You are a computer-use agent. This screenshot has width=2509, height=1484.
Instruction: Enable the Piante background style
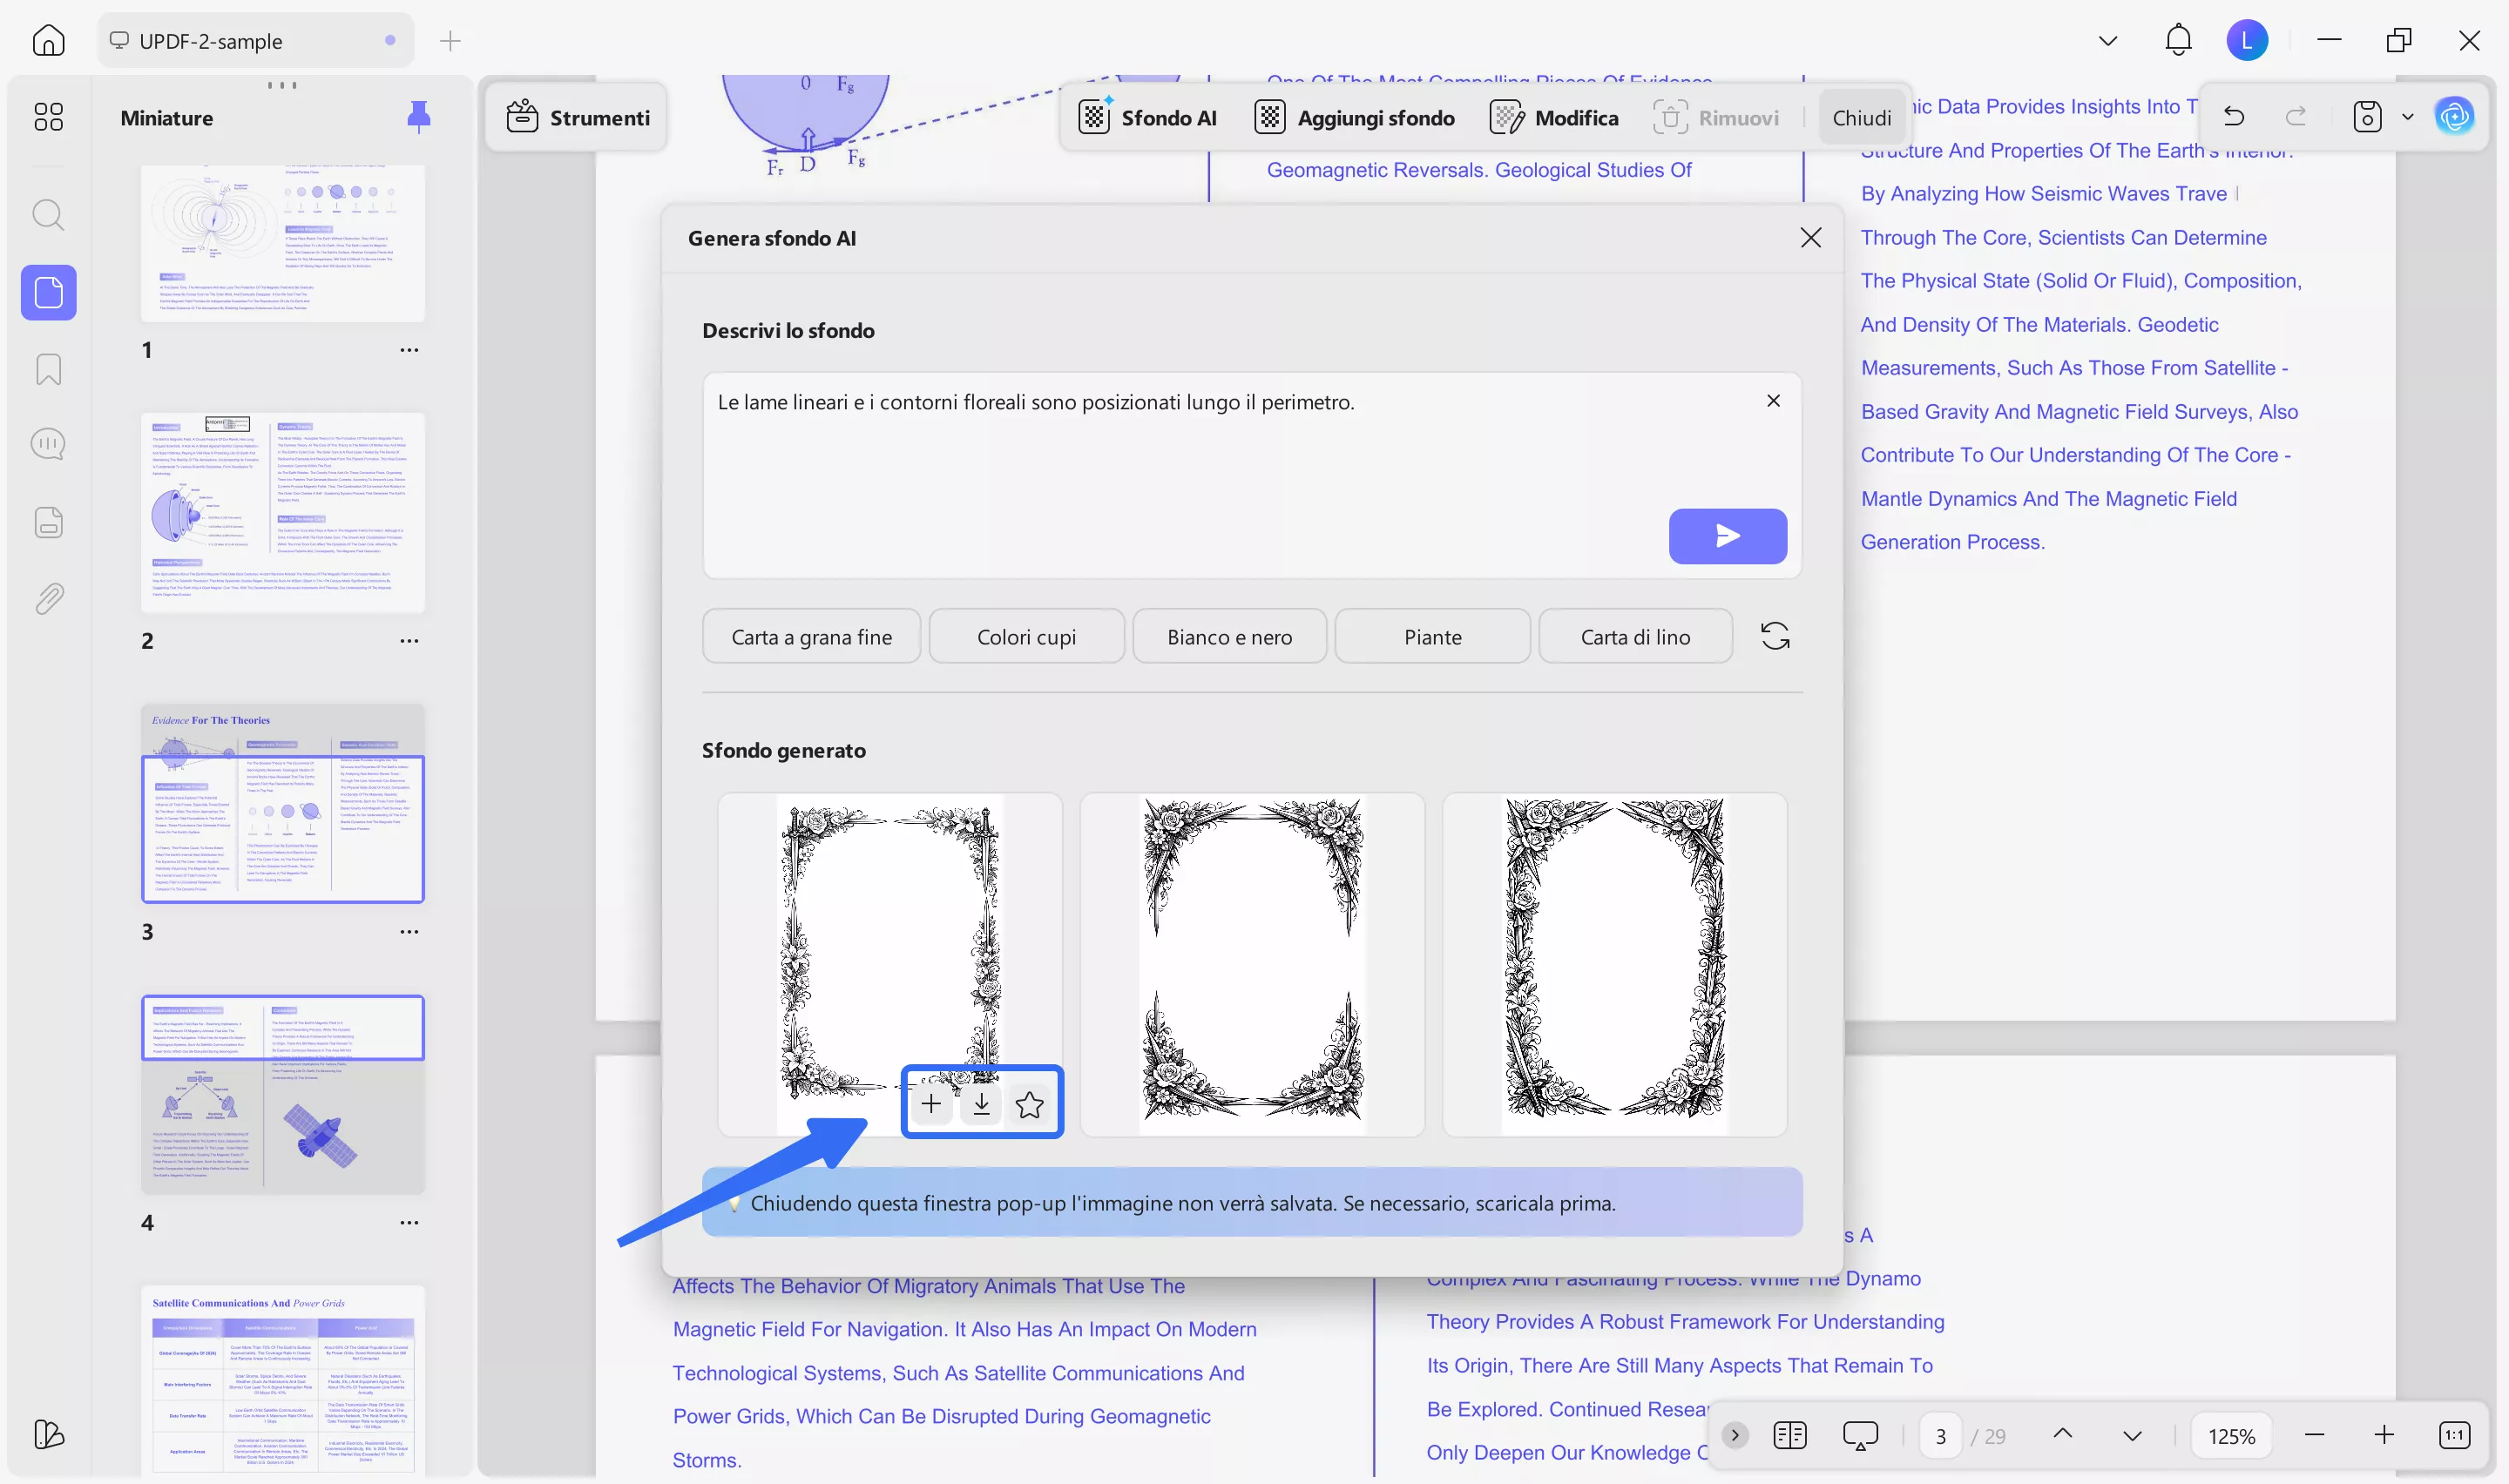[1432, 636]
